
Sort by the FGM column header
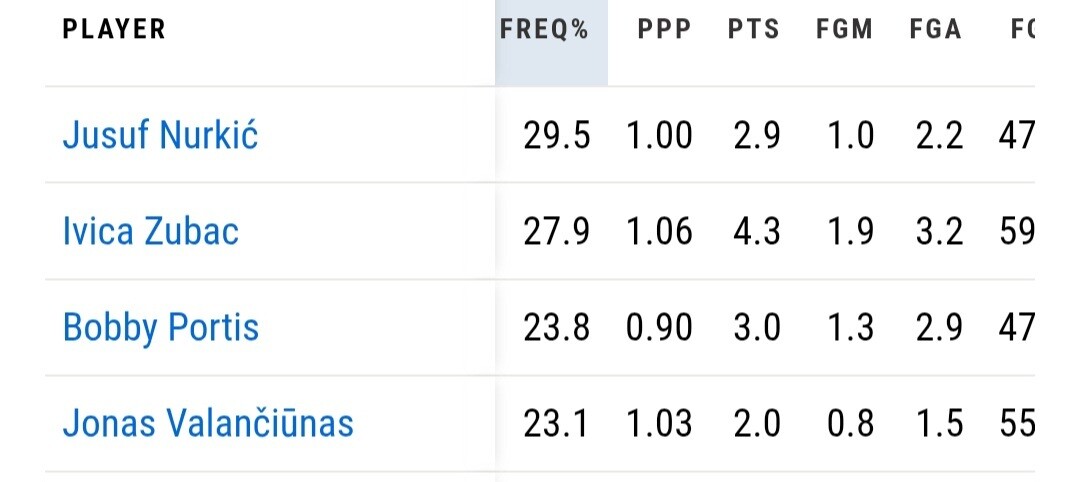point(844,30)
